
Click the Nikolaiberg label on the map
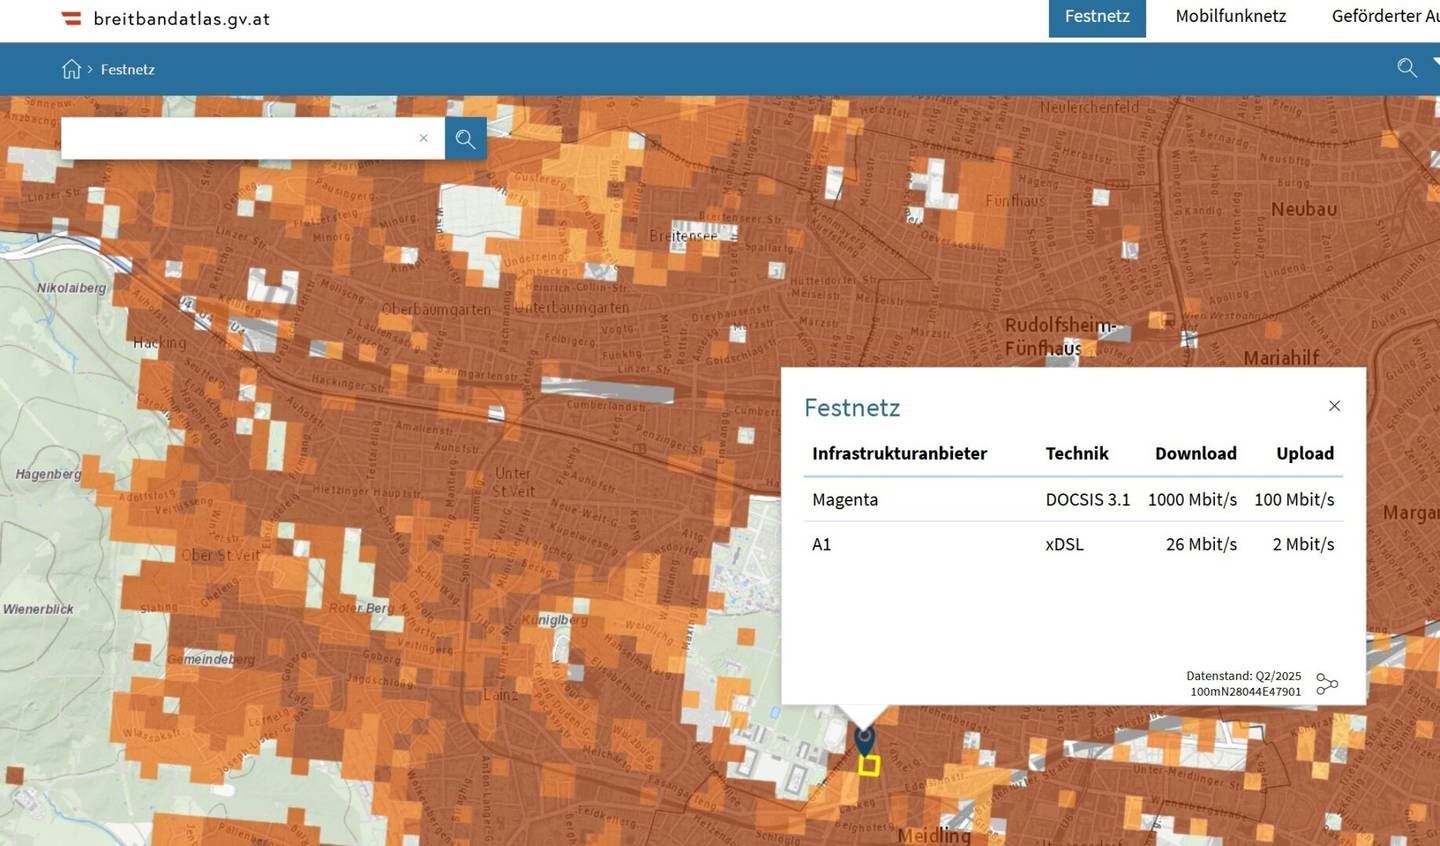point(71,288)
